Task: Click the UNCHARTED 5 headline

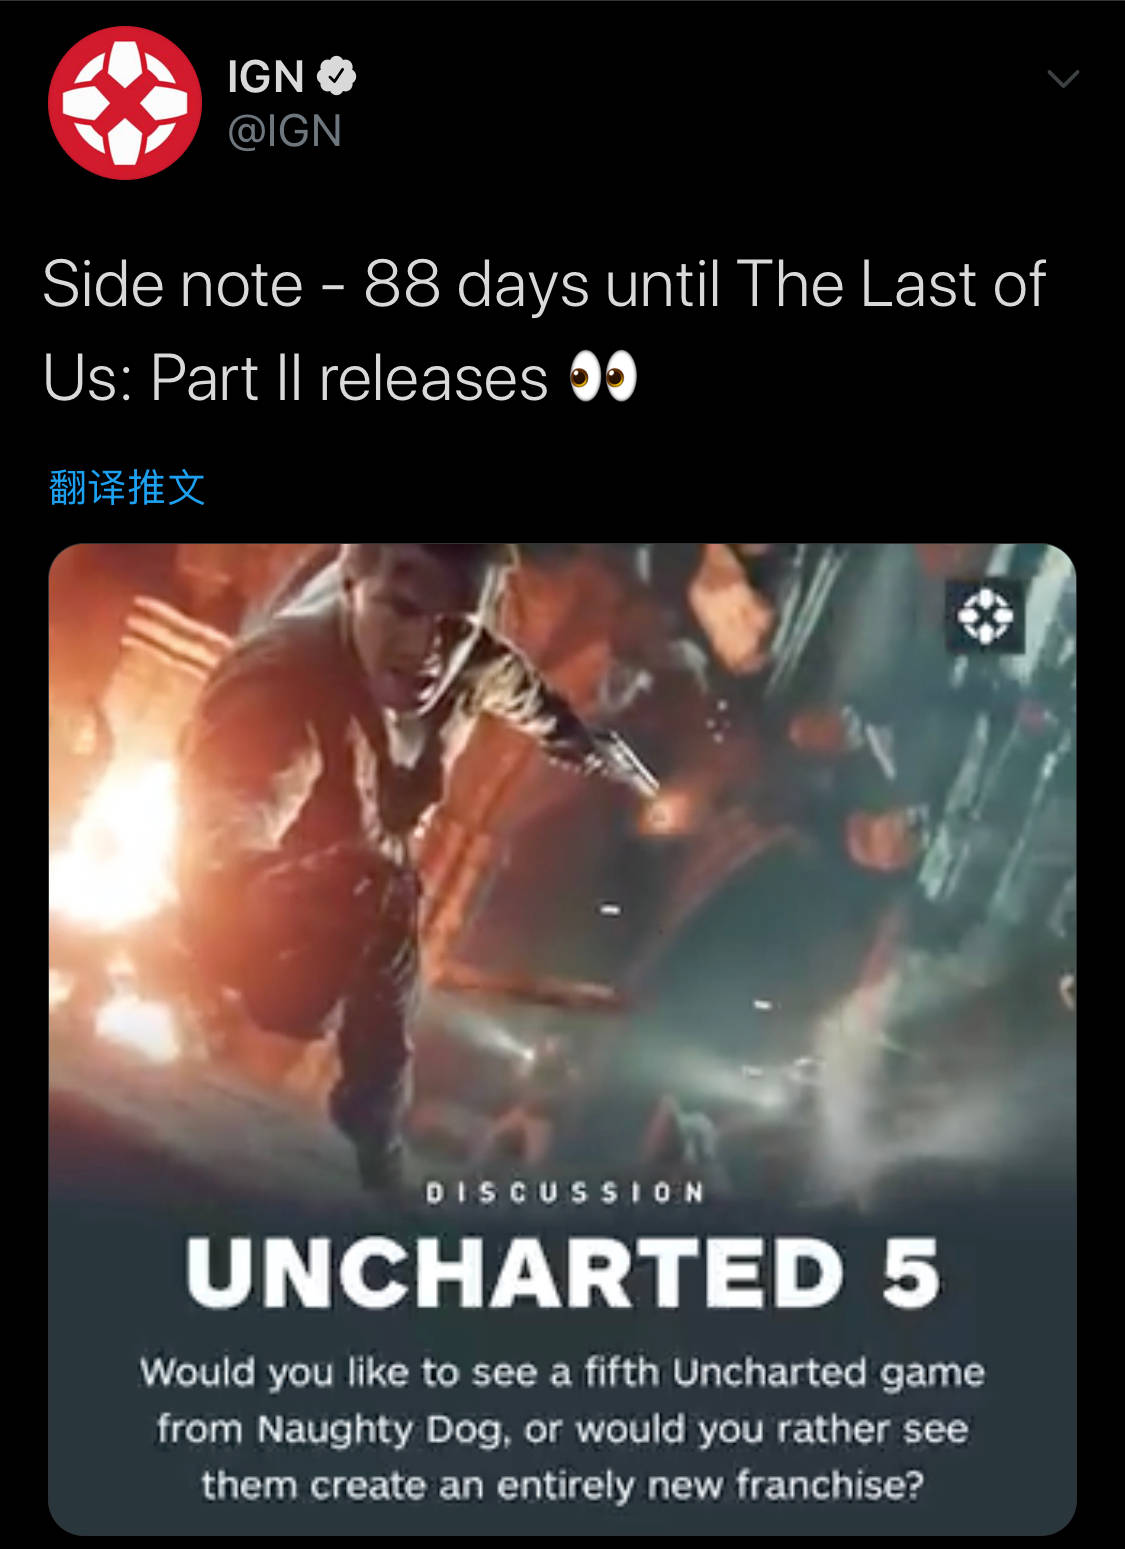Action: point(563,1273)
